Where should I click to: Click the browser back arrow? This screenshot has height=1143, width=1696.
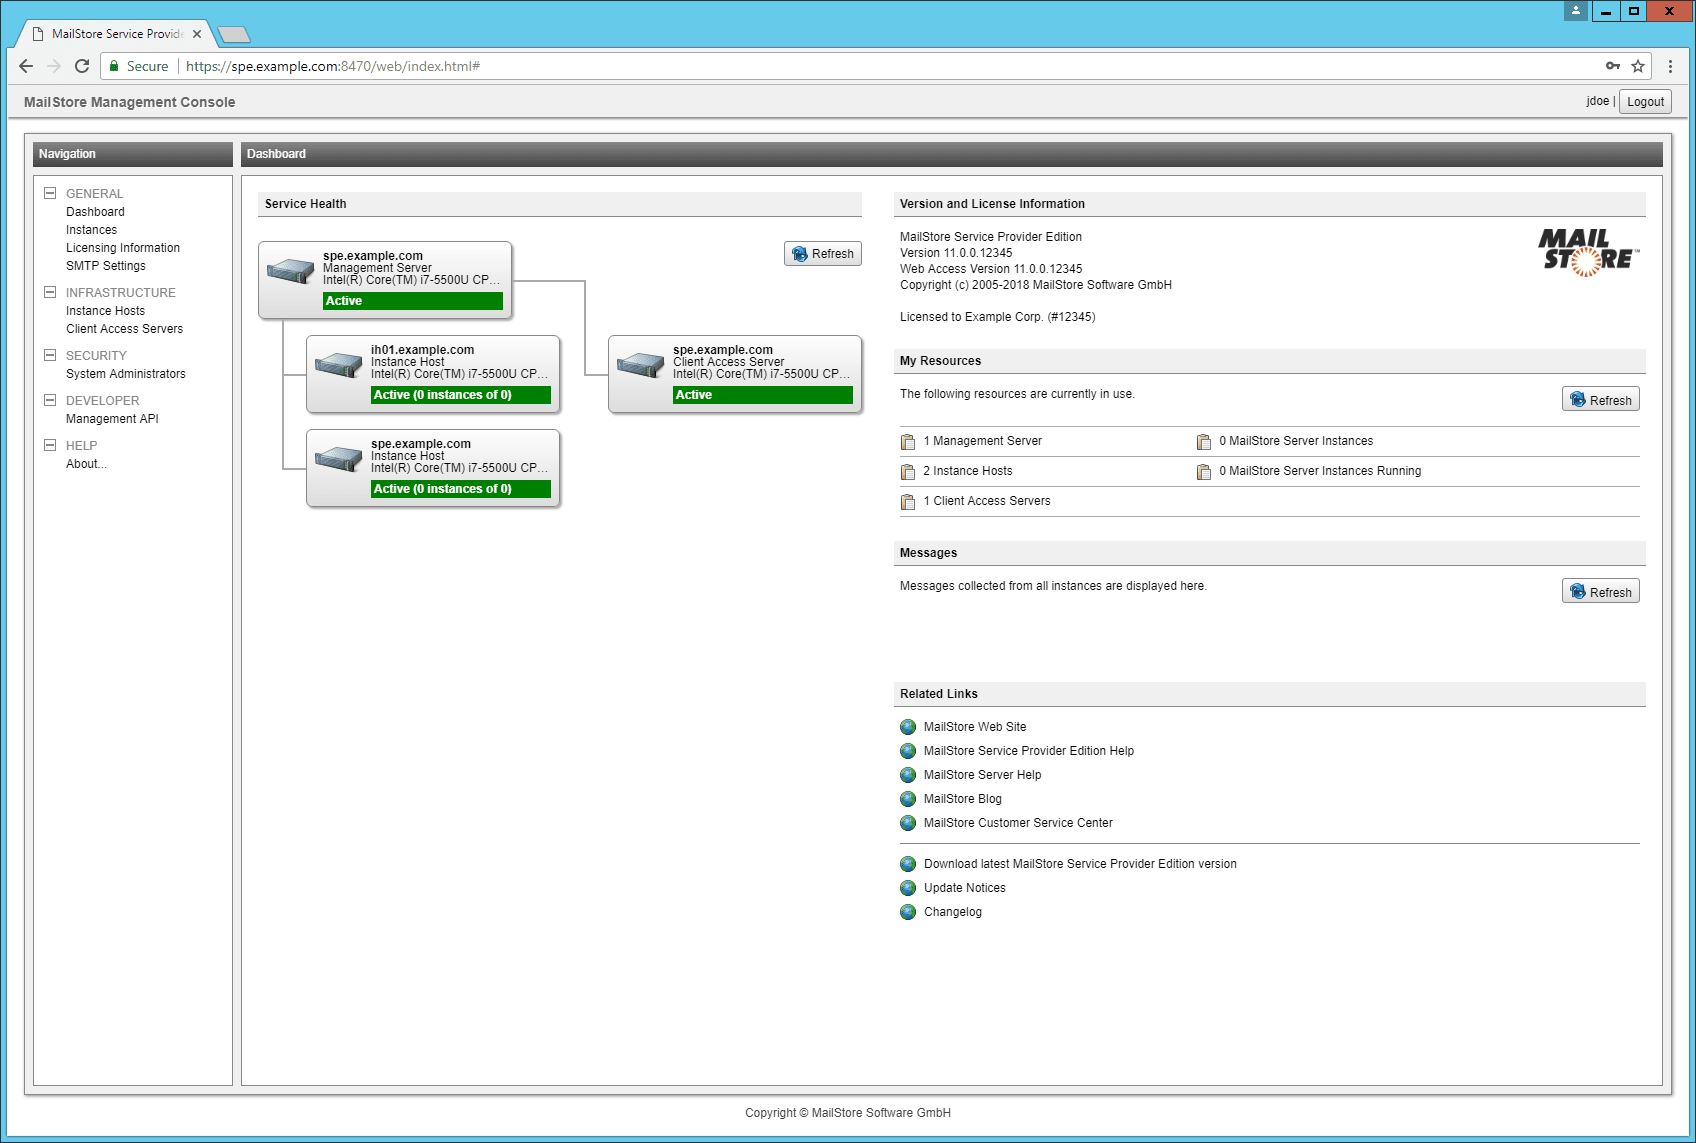pyautogui.click(x=26, y=66)
